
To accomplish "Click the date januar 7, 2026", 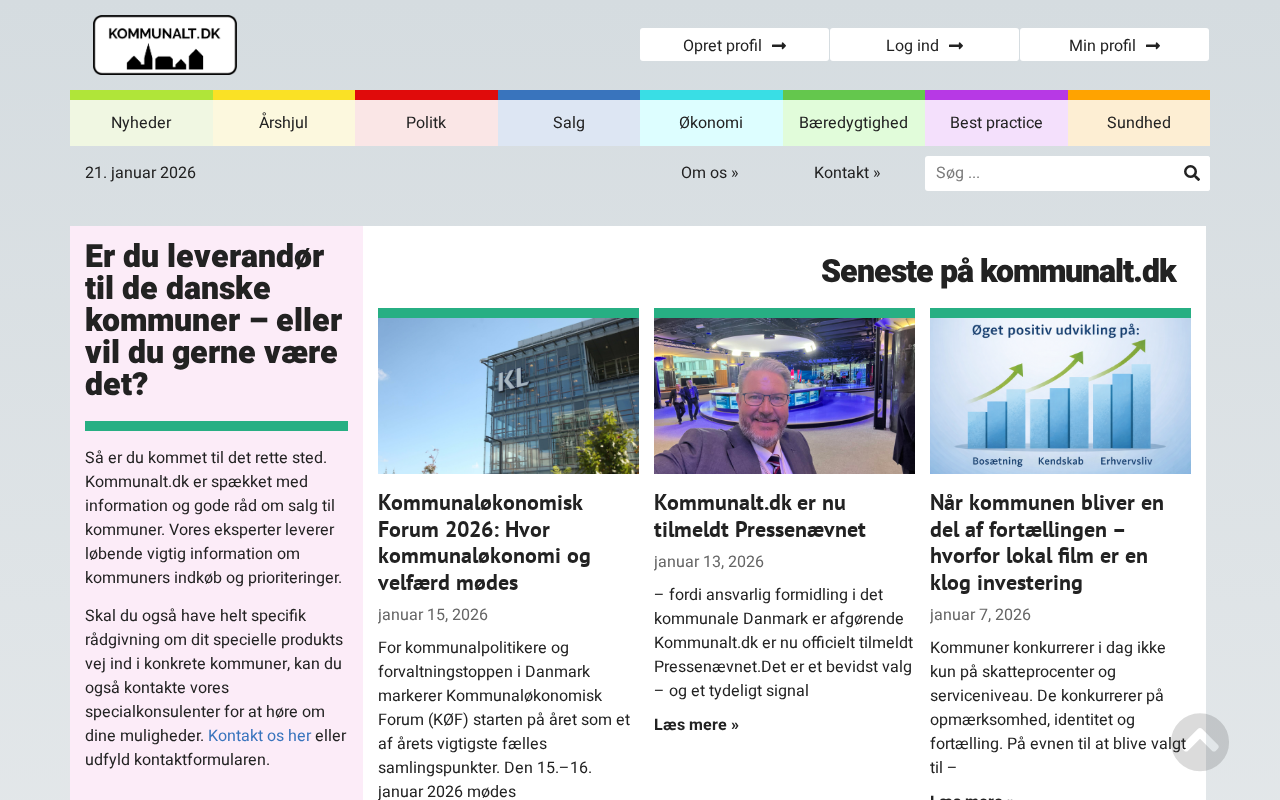I will 980,614.
